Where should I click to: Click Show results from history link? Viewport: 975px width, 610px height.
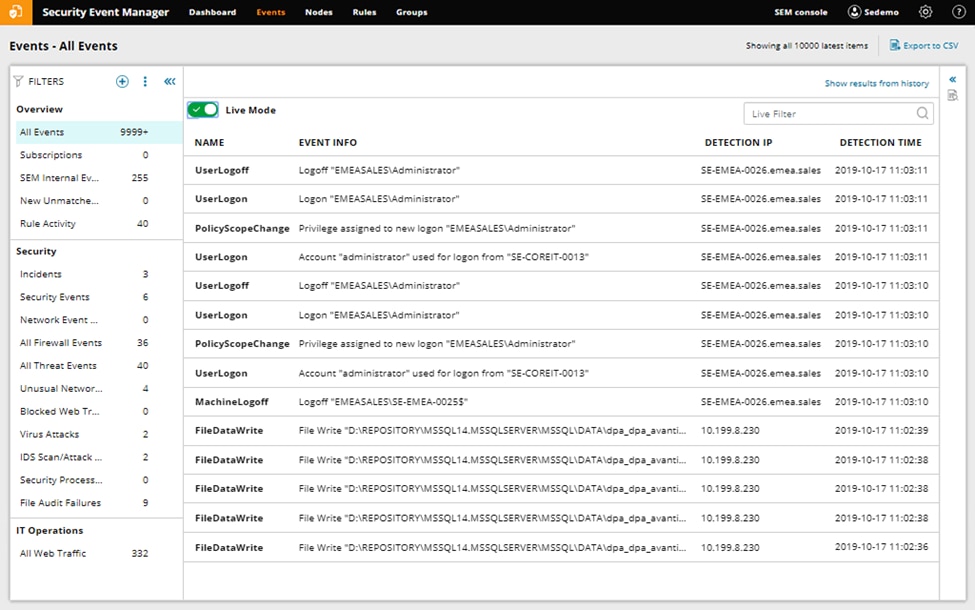[x=877, y=83]
